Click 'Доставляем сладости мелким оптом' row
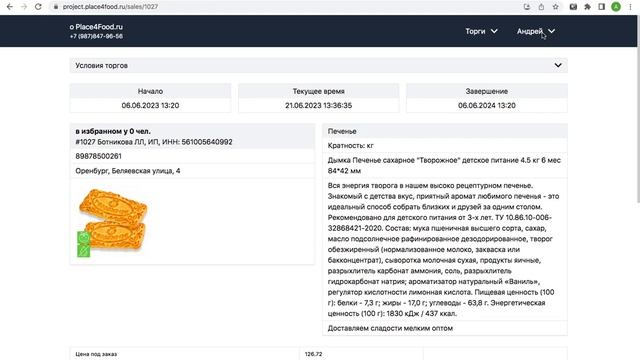This screenshot has width=640, height=360. click(445, 328)
